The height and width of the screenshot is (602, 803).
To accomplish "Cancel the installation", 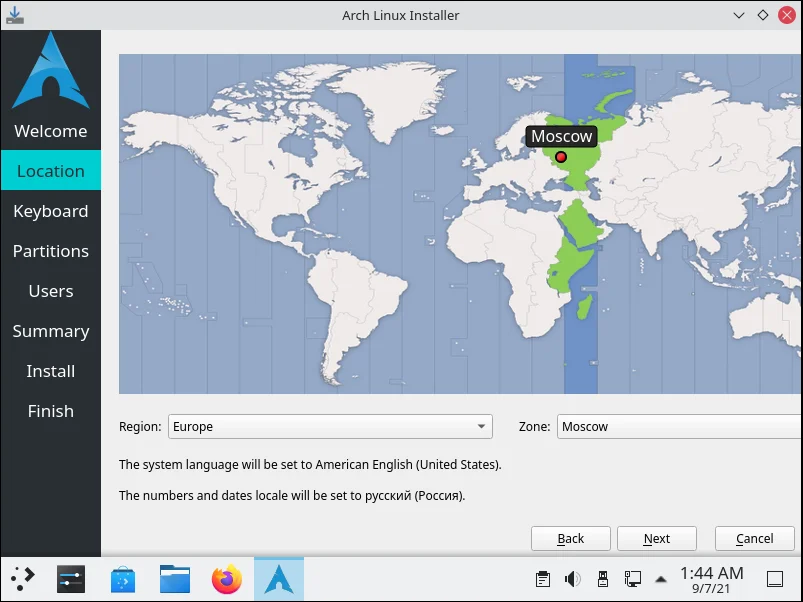I will click(x=755, y=538).
